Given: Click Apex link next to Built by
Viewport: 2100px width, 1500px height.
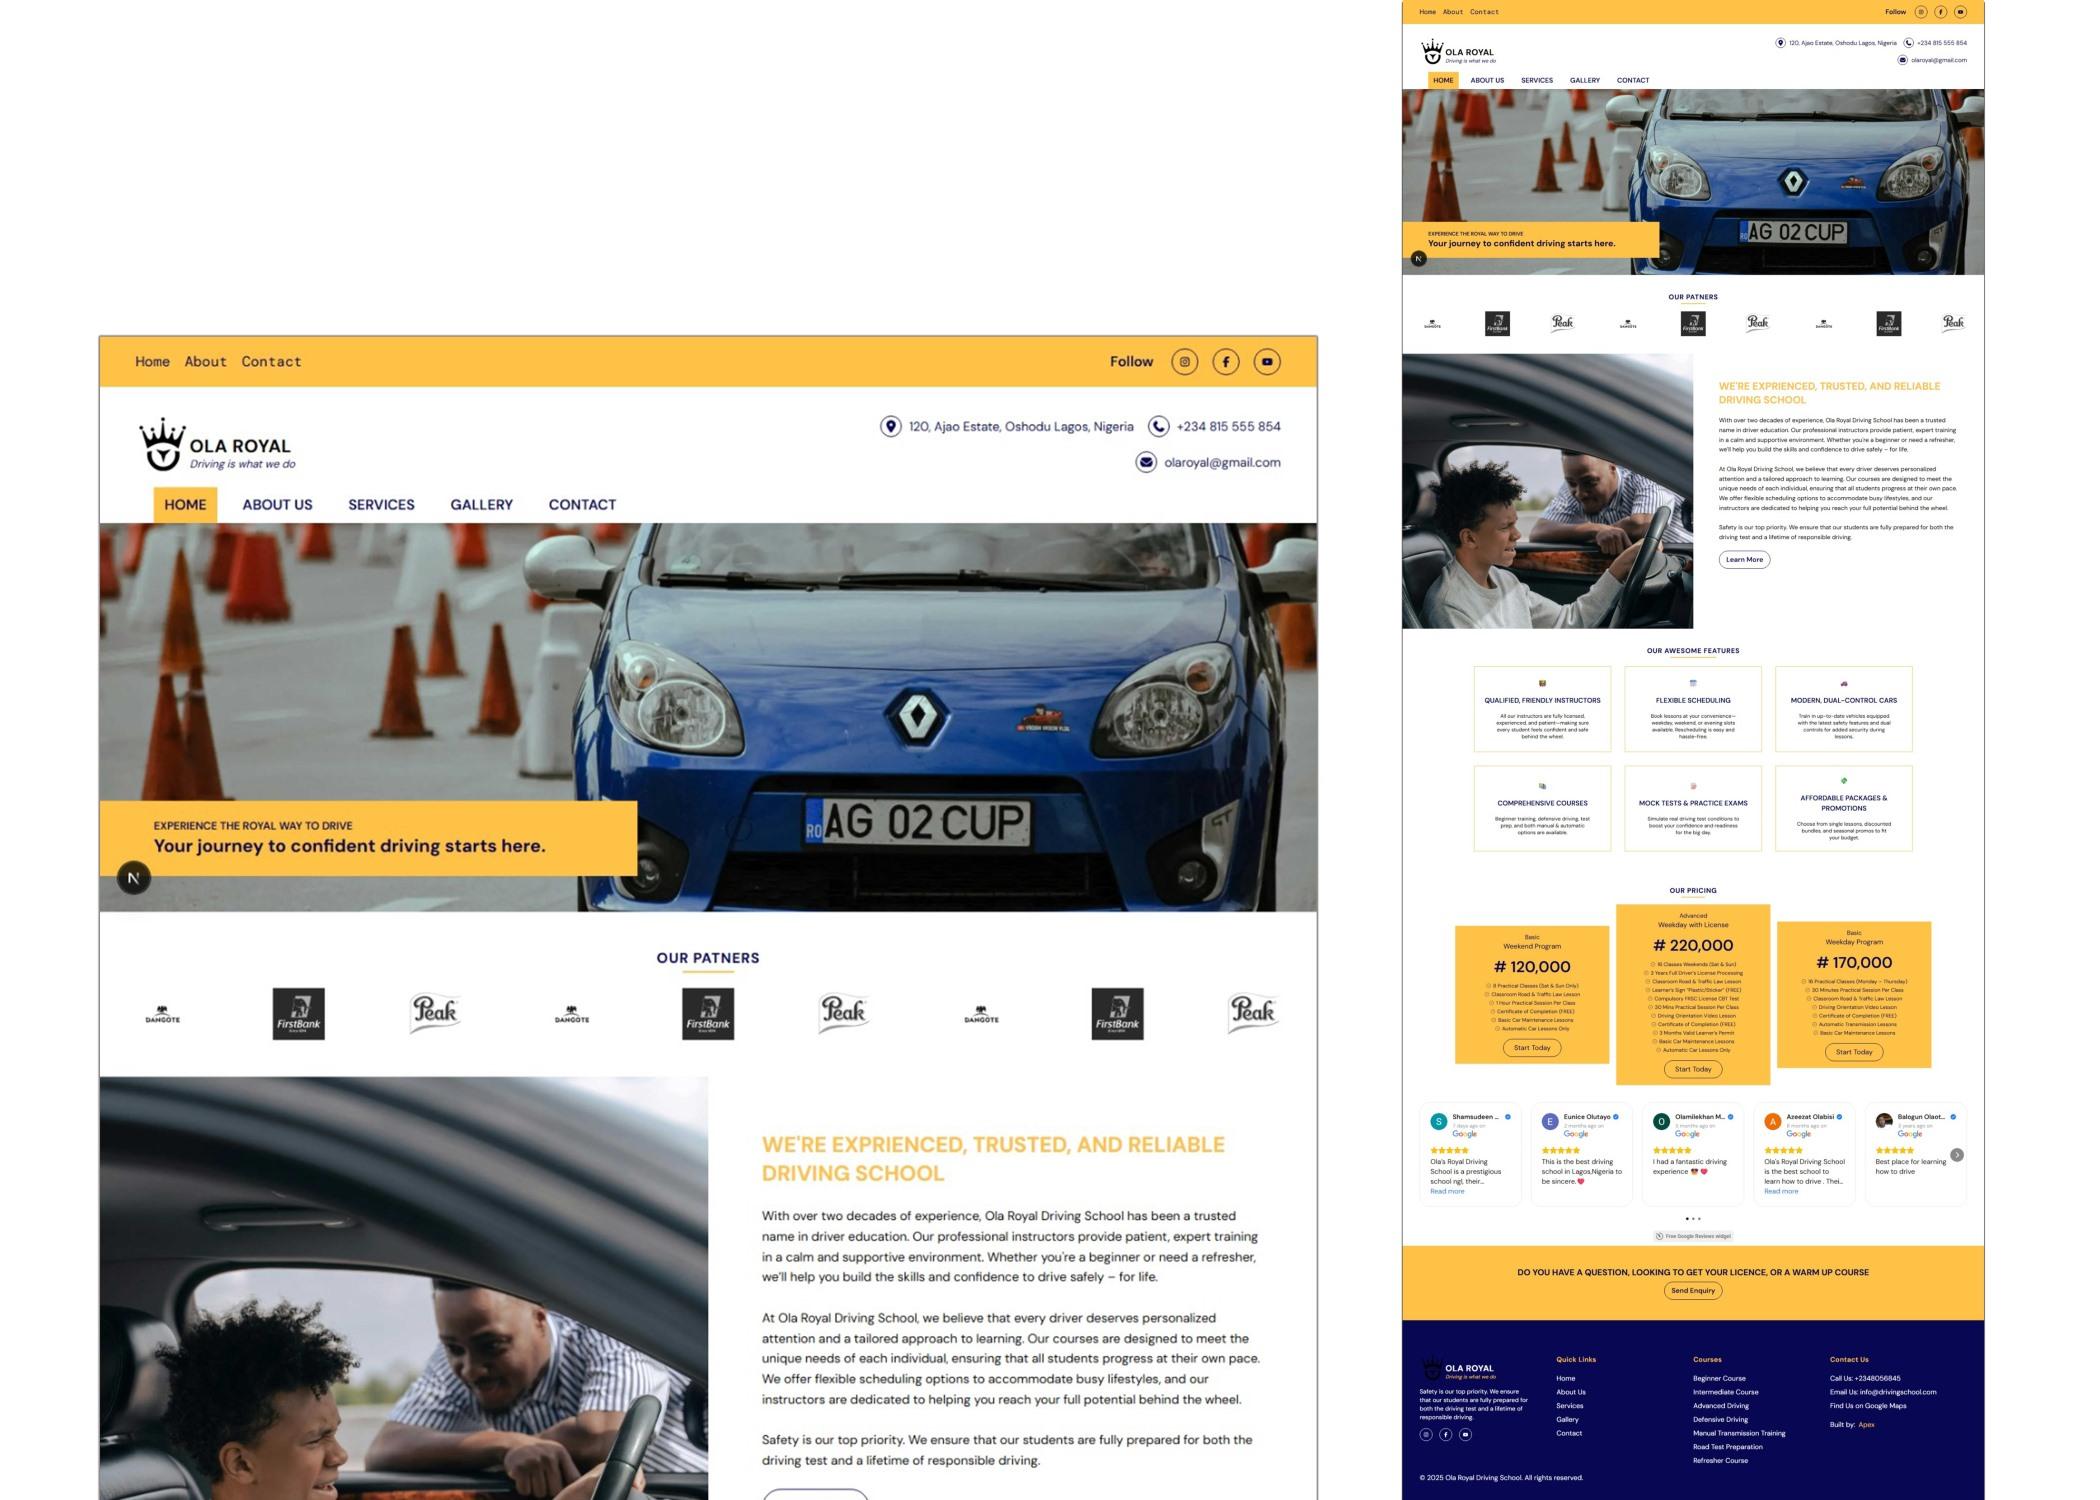Looking at the screenshot, I should pyautogui.click(x=1866, y=1425).
